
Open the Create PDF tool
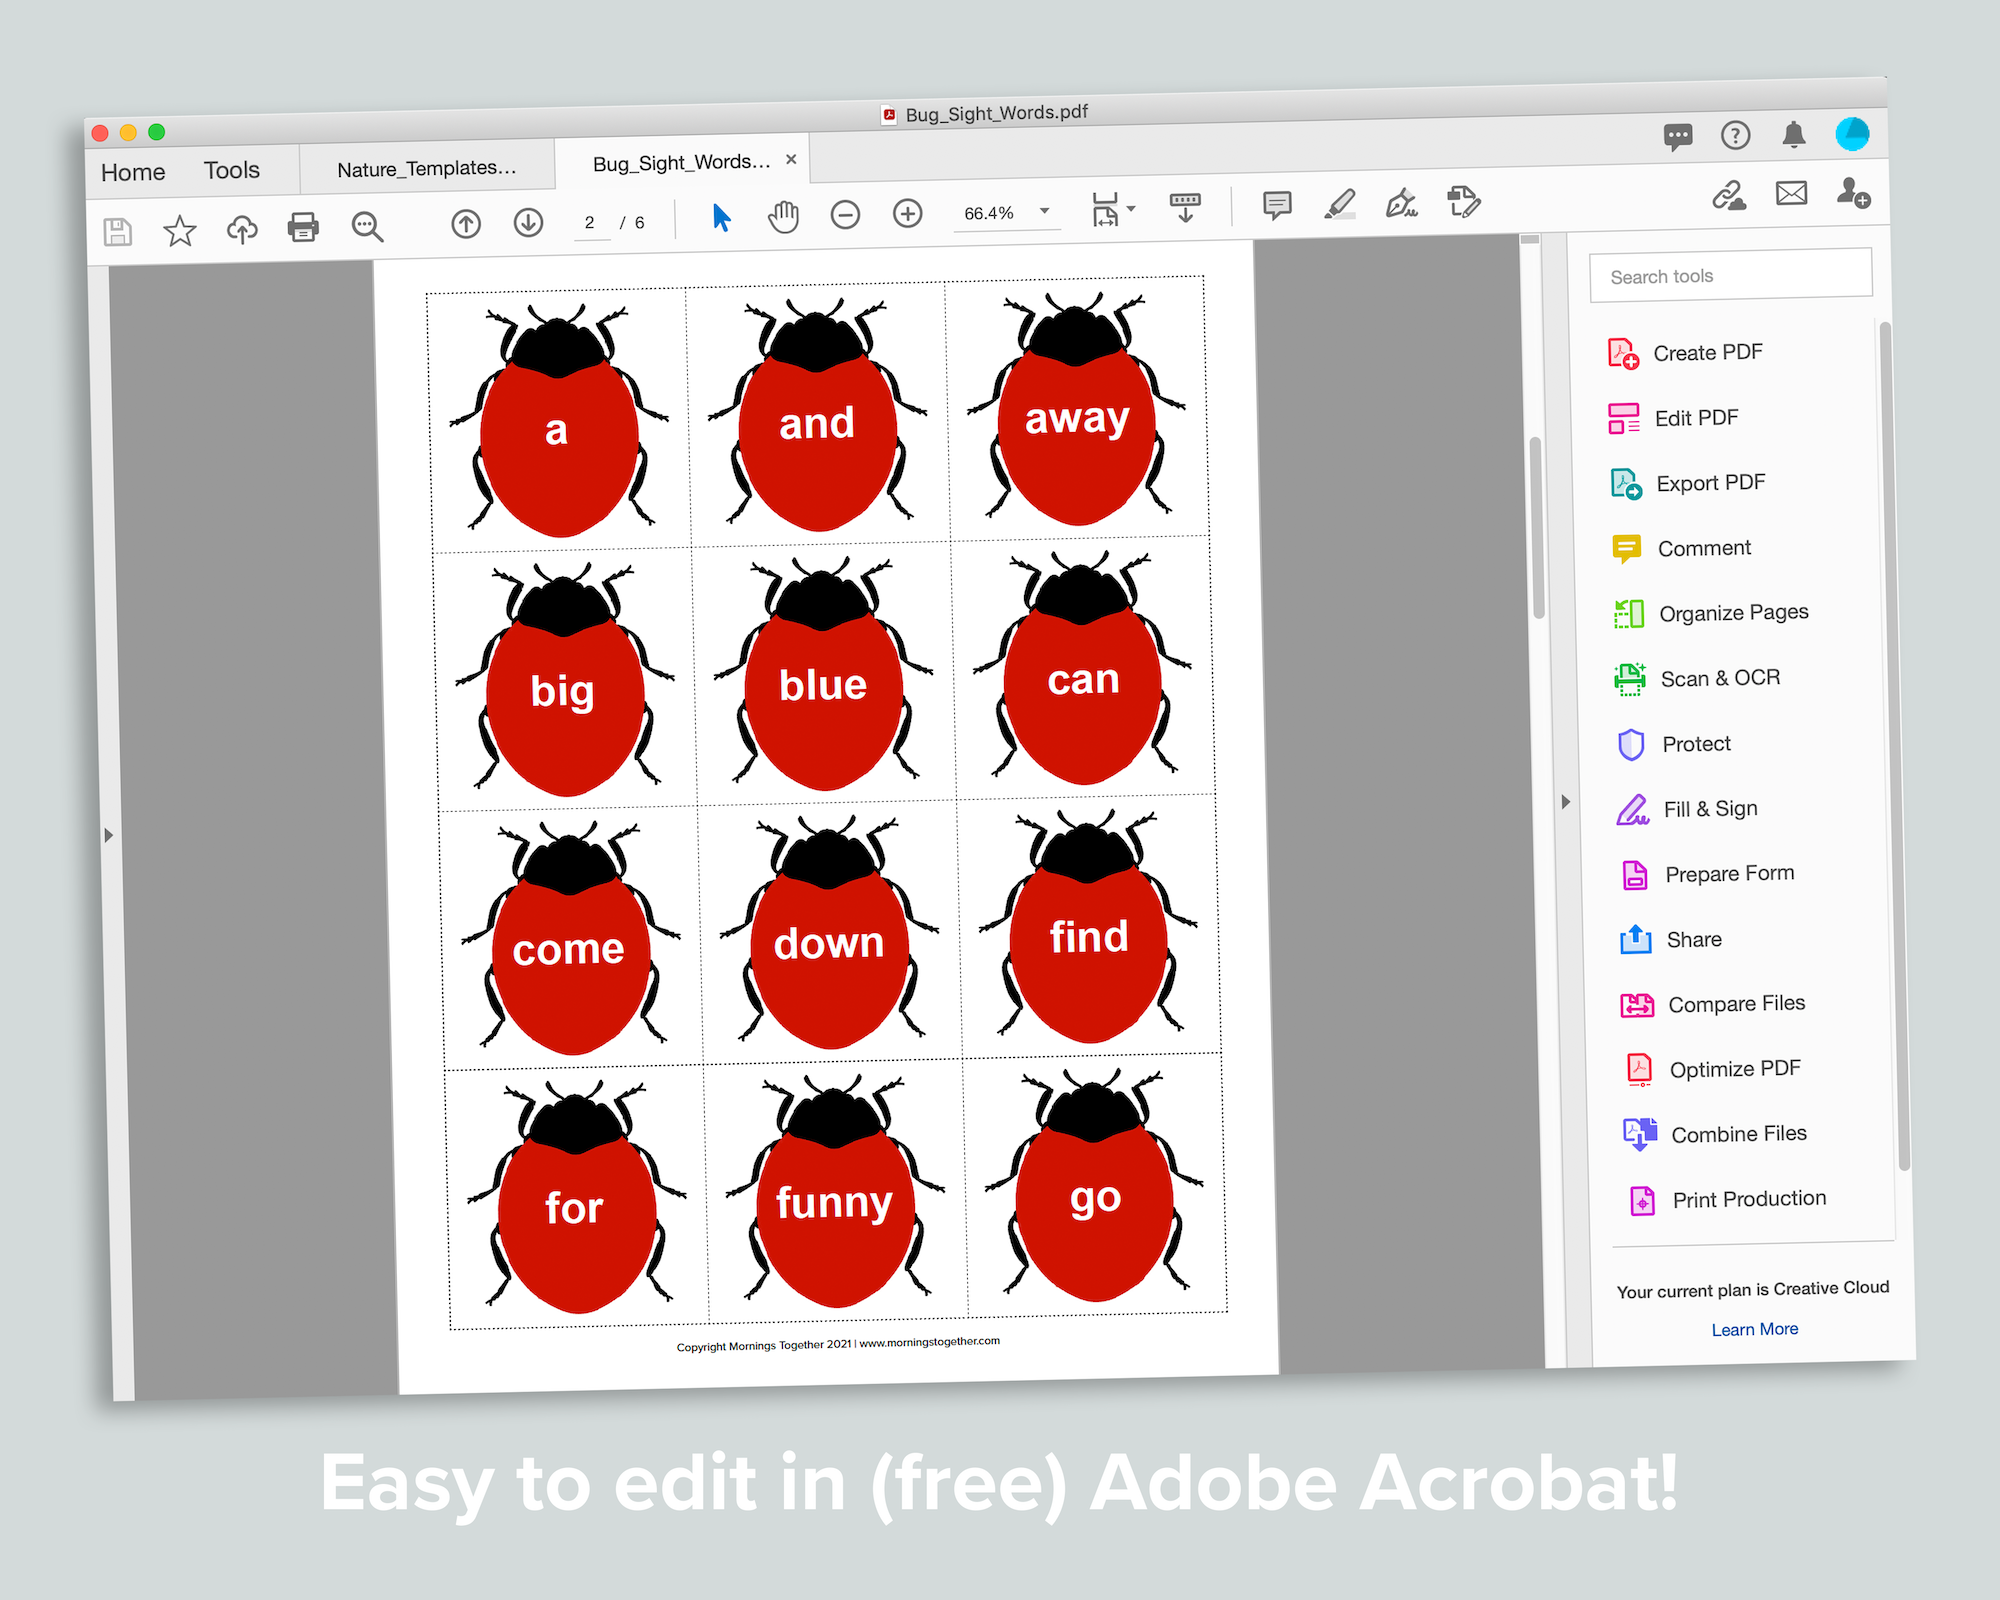1686,353
